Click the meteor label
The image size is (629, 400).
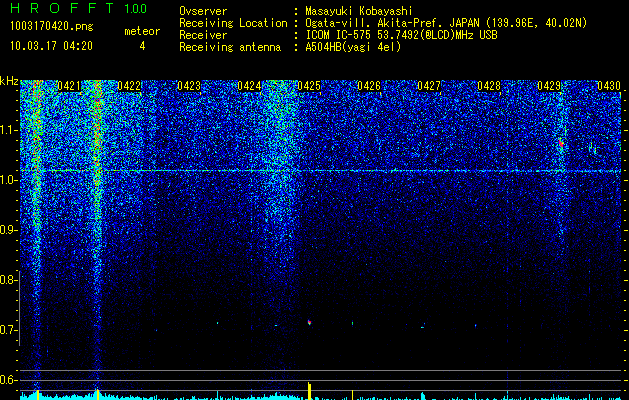tap(142, 31)
